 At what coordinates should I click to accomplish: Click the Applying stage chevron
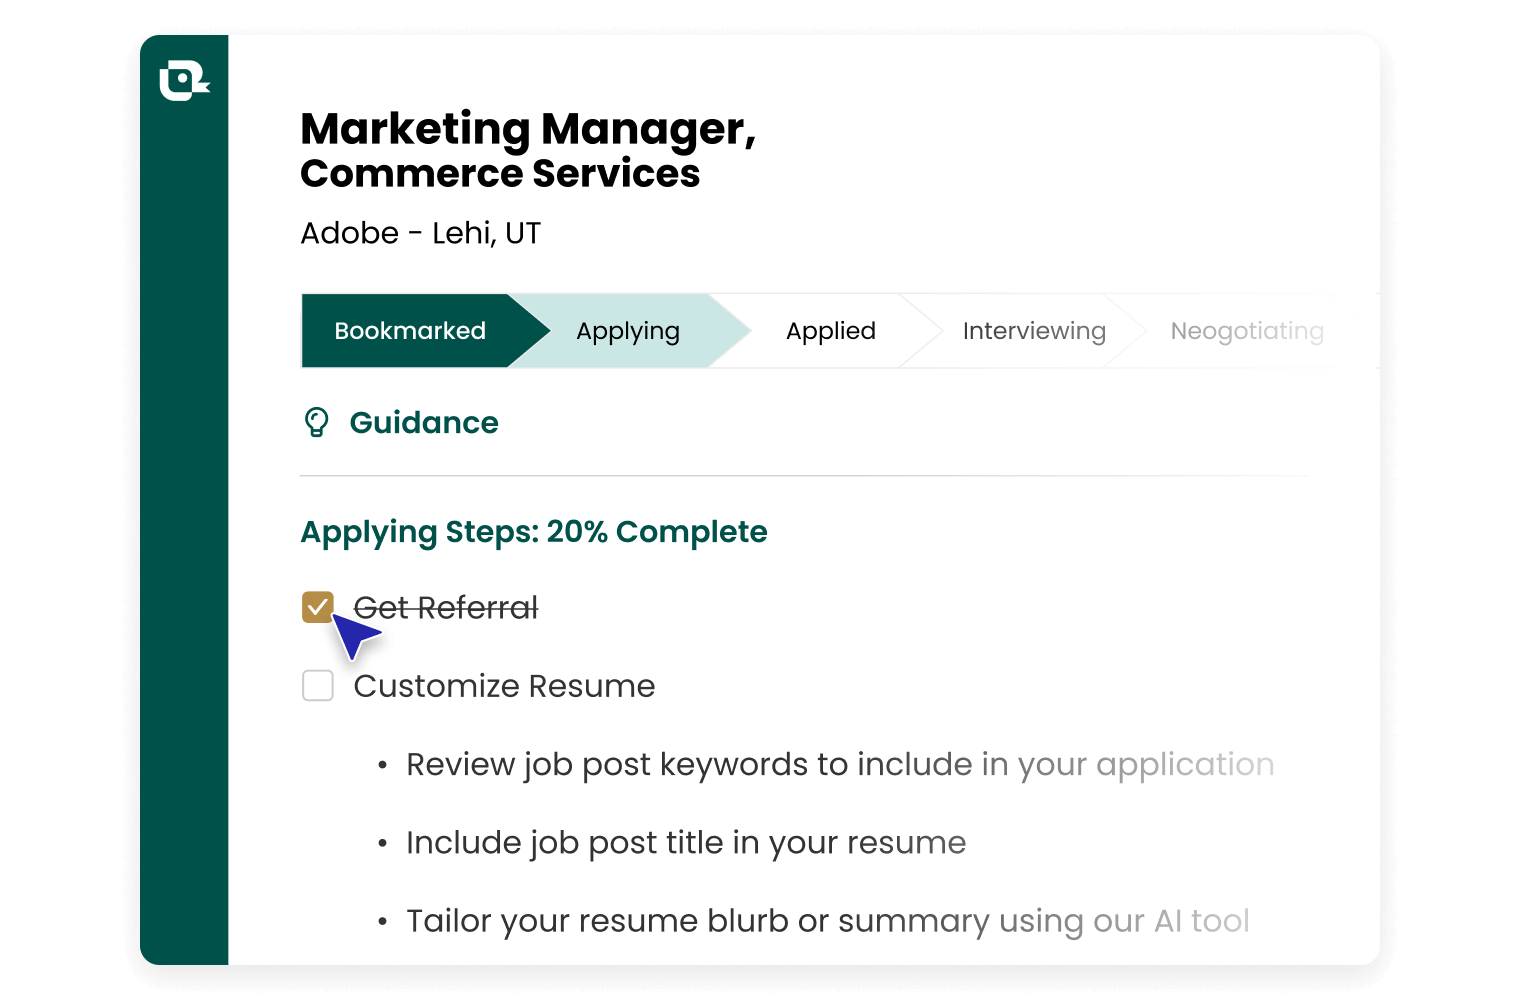(x=627, y=330)
